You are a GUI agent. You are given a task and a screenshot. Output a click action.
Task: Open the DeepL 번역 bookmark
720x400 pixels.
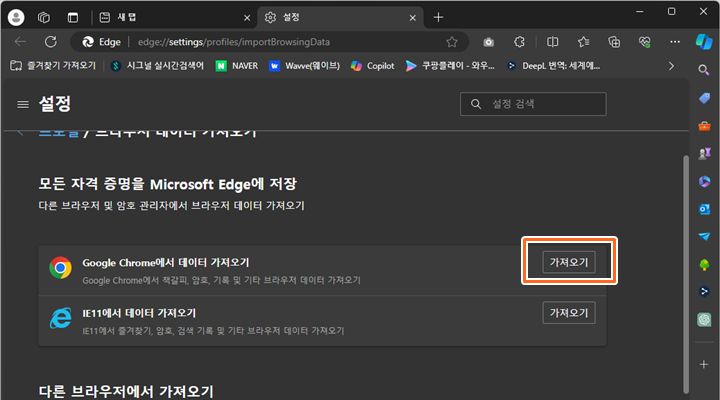pyautogui.click(x=553, y=66)
